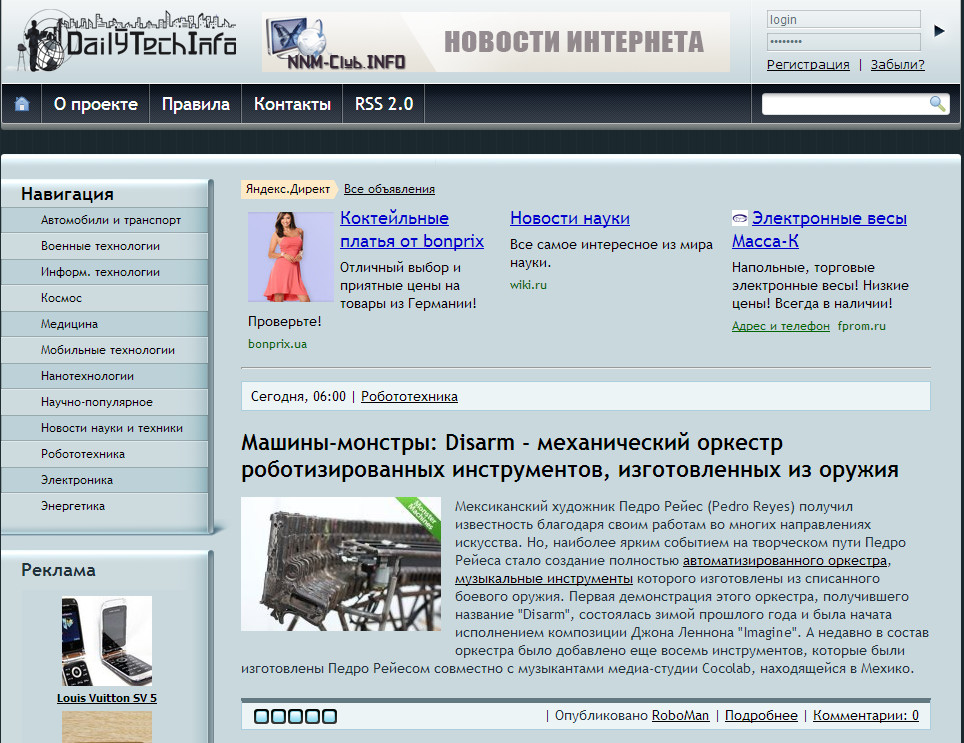Click the login input field

842,19
